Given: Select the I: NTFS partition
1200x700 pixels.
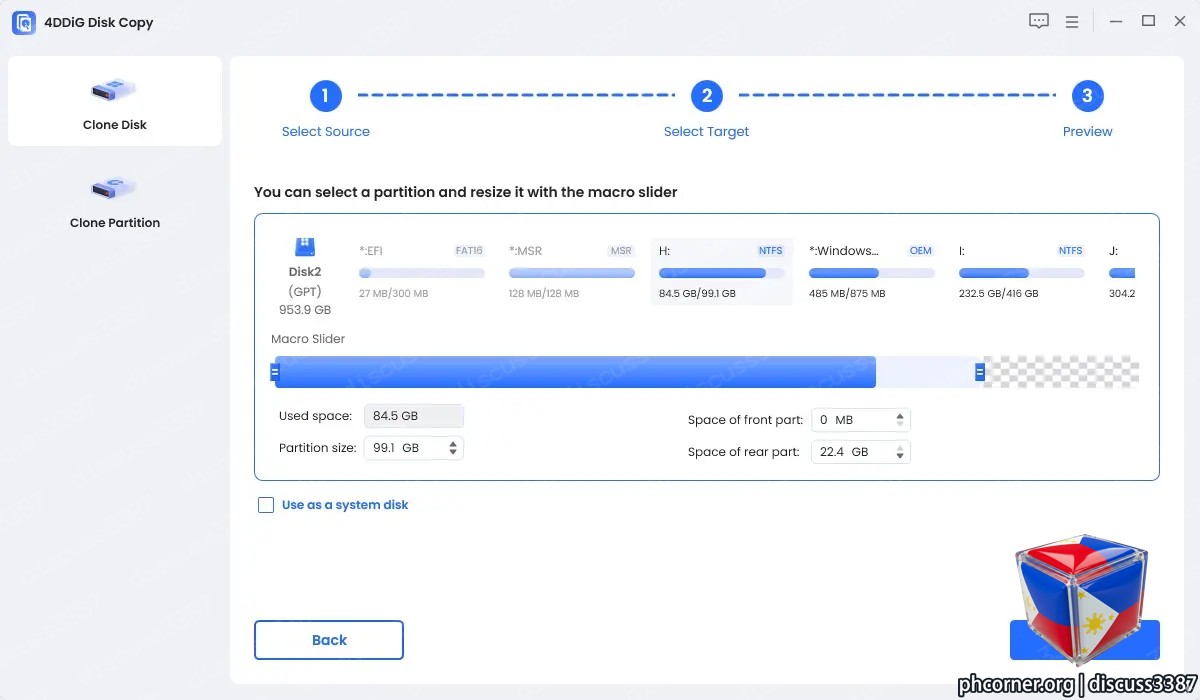Looking at the screenshot, I should coord(1022,272).
